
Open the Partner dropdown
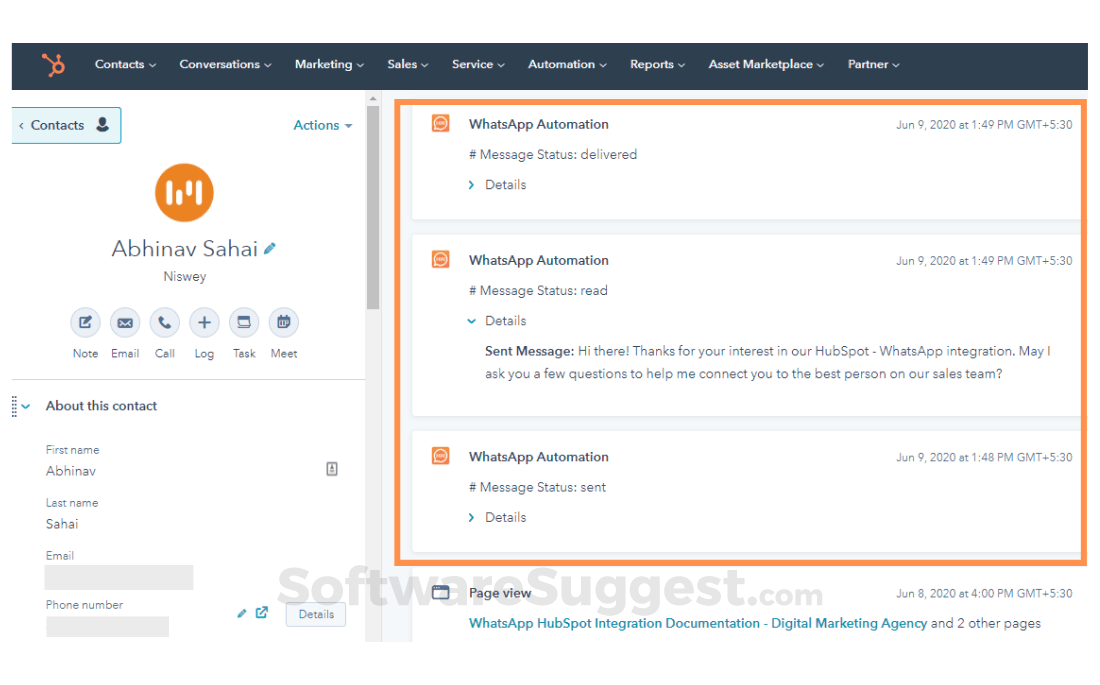(x=873, y=65)
